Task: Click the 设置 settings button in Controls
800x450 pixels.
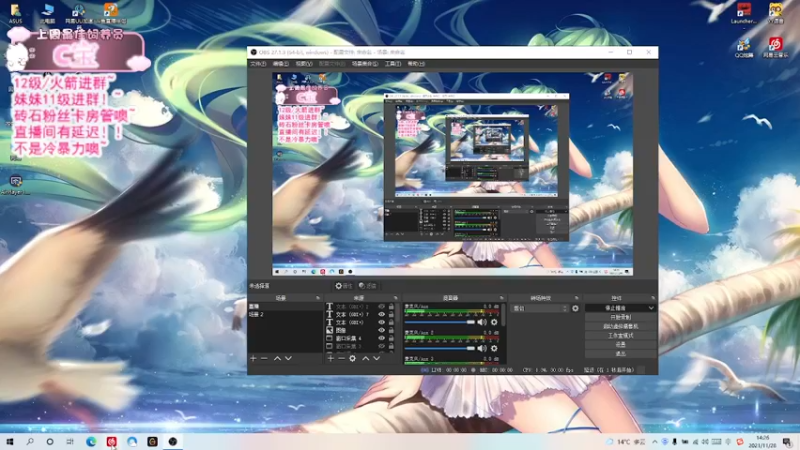Action: (620, 345)
